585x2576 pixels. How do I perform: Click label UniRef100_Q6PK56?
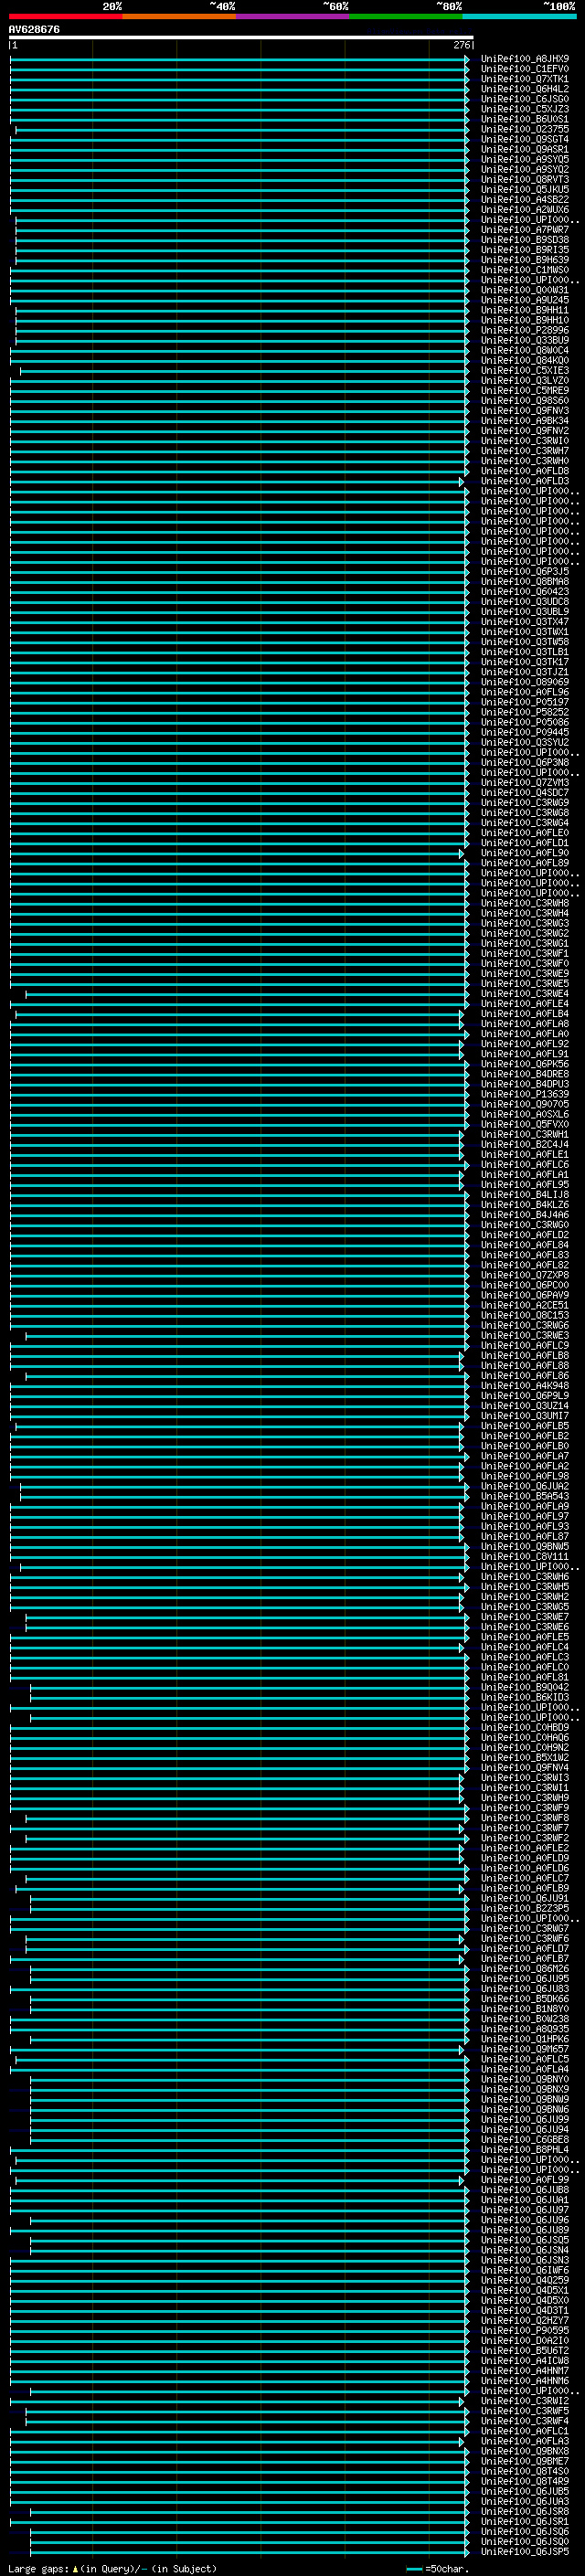coord(525,1064)
